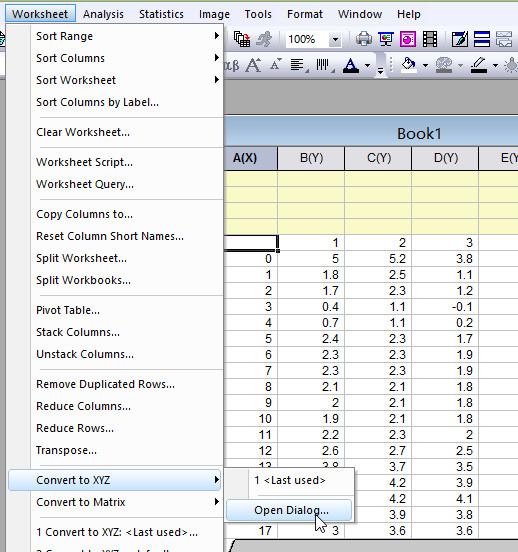Image resolution: width=518 pixels, height=552 pixels.
Task: Click the Print icon in toolbar
Action: click(364, 39)
